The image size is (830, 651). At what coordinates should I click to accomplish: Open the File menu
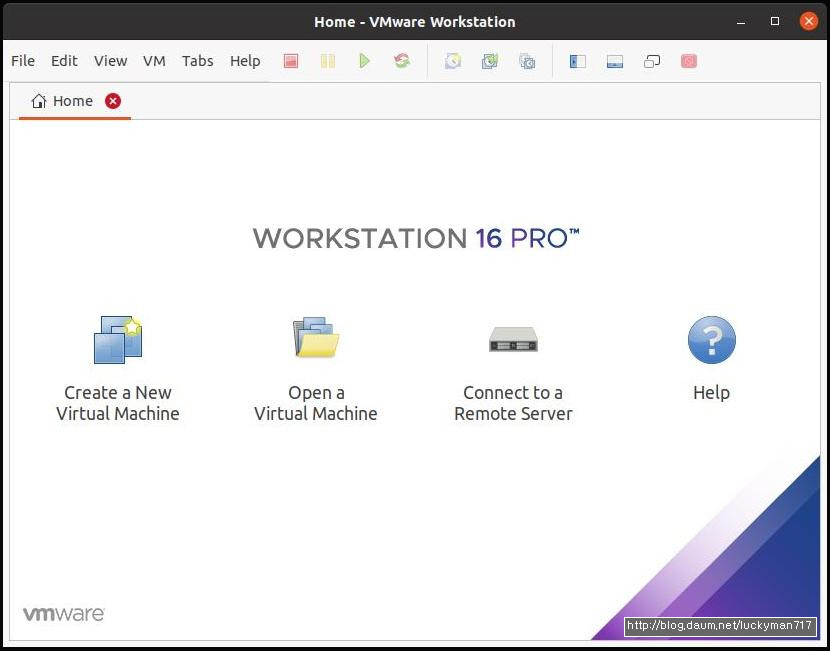[x=23, y=61]
